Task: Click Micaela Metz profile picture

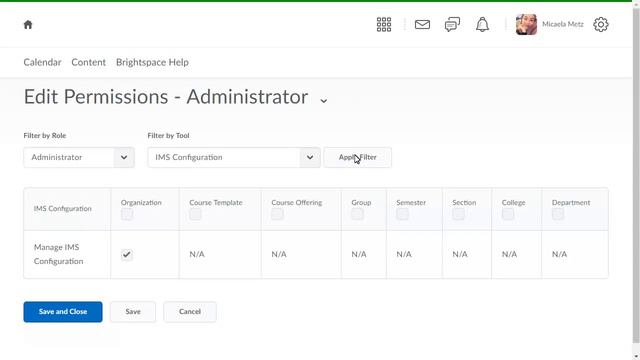Action: tap(526, 24)
